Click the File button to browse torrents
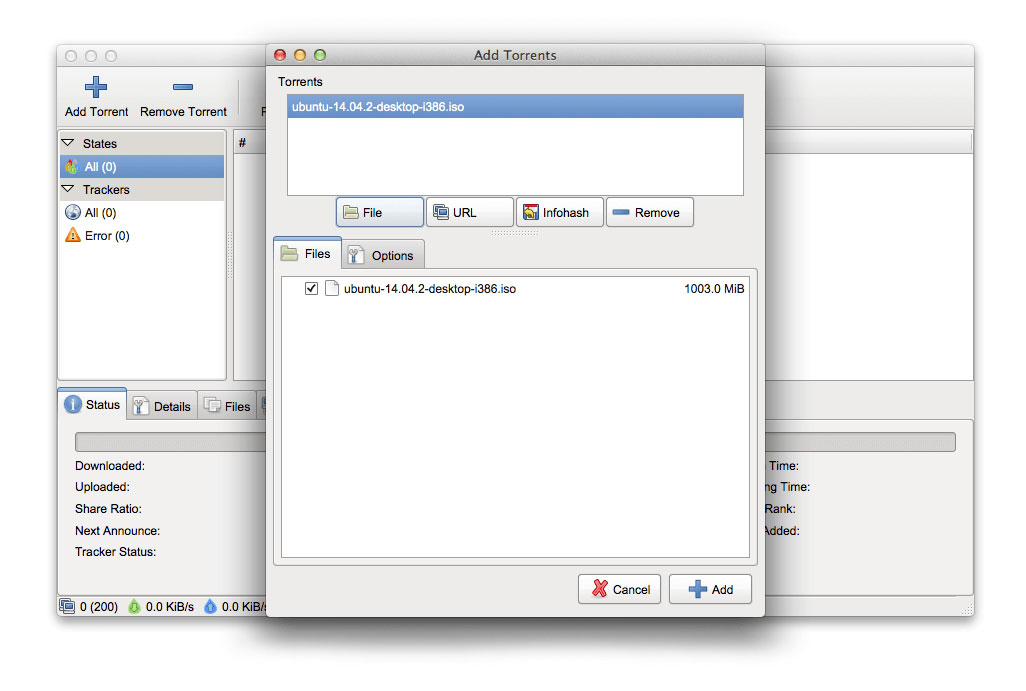The height and width of the screenshot is (691, 1026). 380,212
